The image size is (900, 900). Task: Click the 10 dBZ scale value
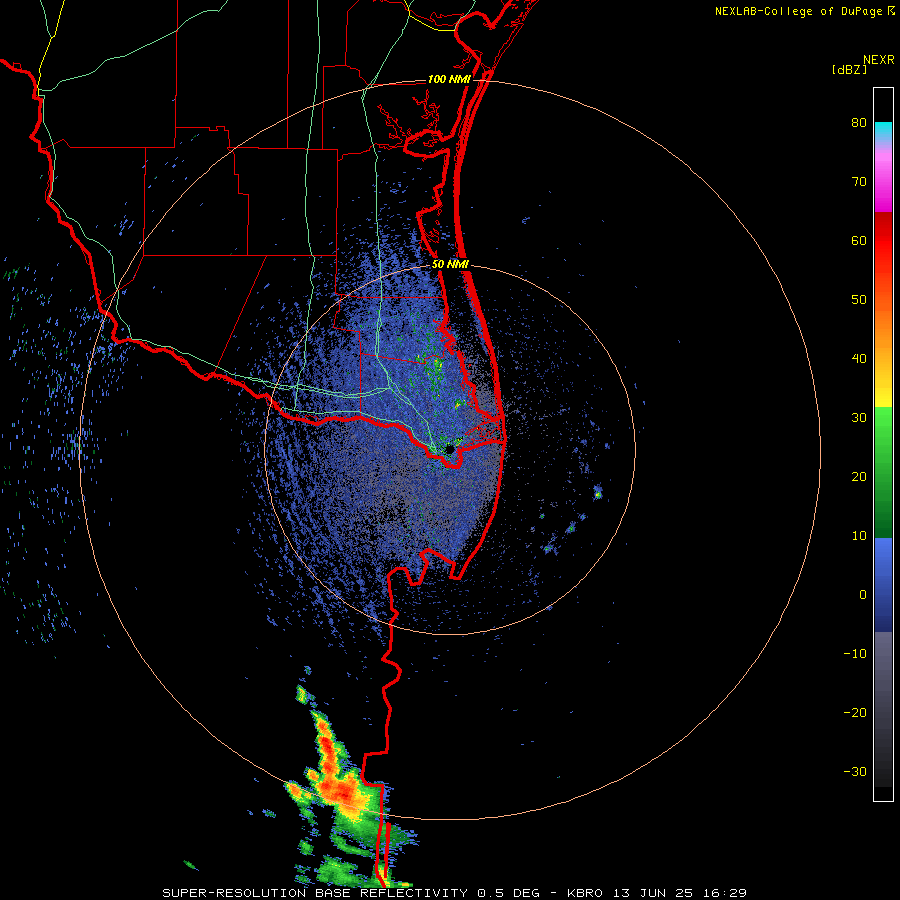(x=859, y=536)
